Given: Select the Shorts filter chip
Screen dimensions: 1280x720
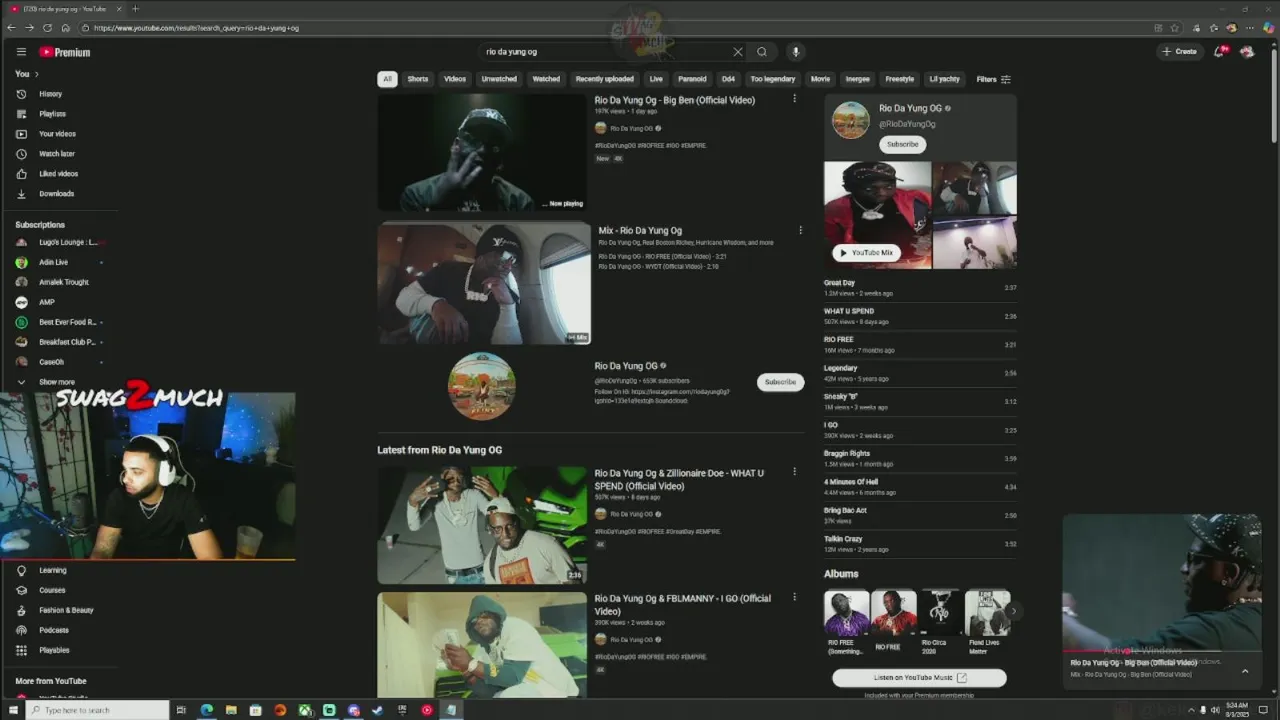Looking at the screenshot, I should click(418, 79).
